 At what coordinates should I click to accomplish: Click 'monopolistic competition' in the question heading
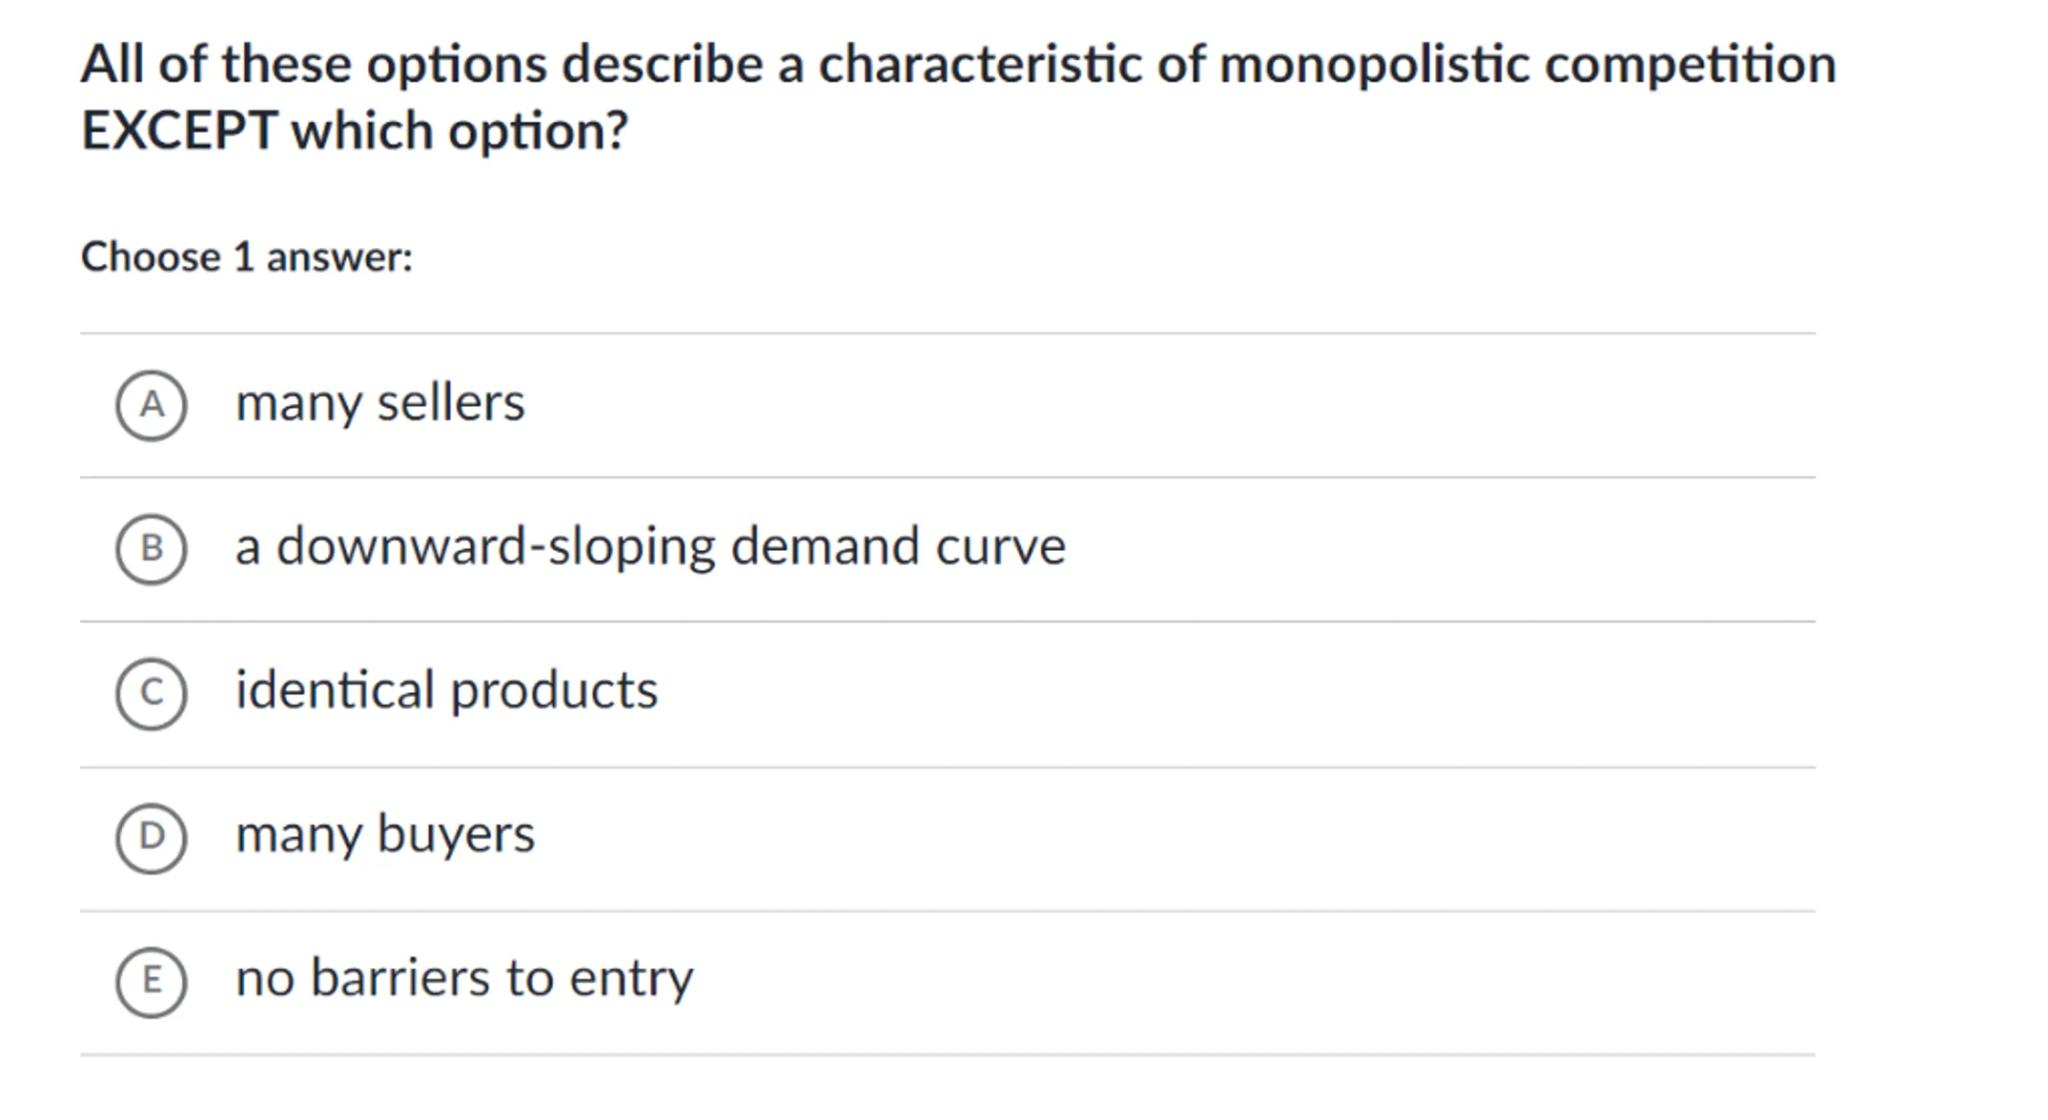[x=1527, y=65]
